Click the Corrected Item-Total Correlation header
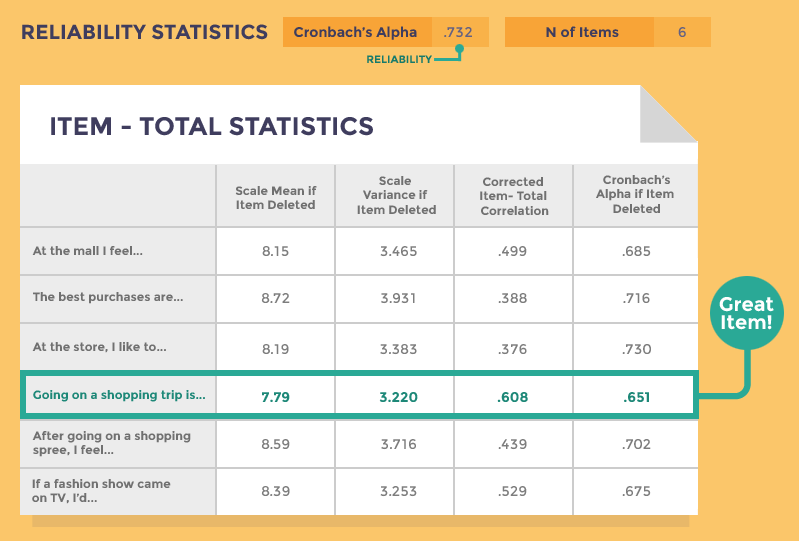The height and width of the screenshot is (541, 799). [514, 196]
